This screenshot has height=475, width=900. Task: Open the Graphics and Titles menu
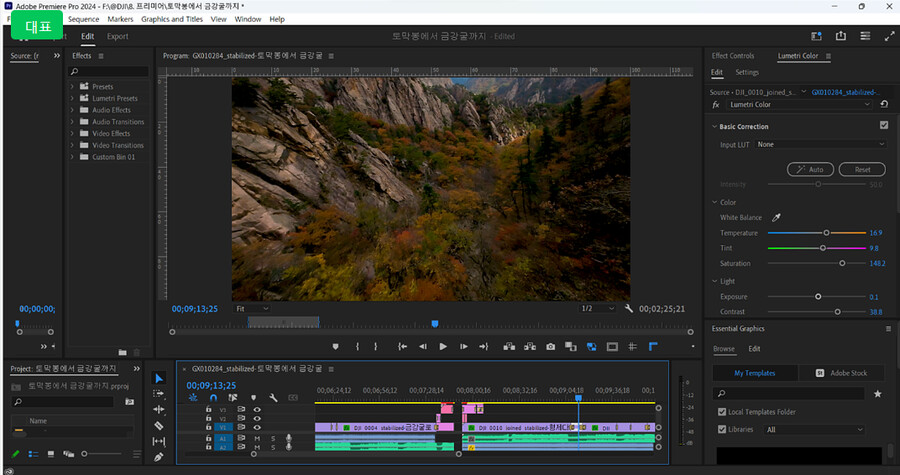tap(171, 19)
